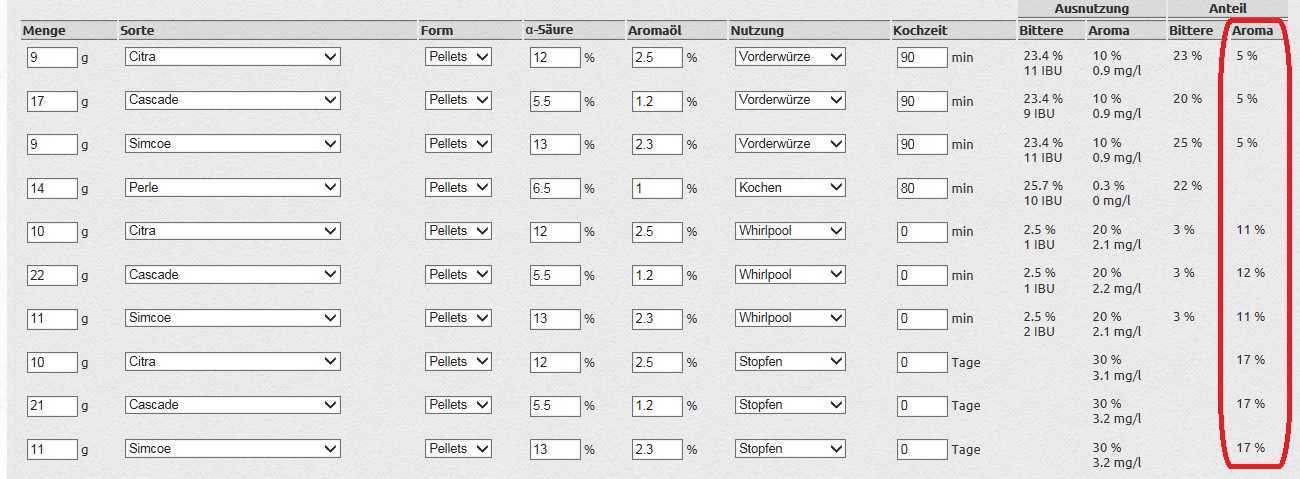Click the Ausnutzung group header
This screenshot has width=1300, height=479.
(x=1091, y=9)
